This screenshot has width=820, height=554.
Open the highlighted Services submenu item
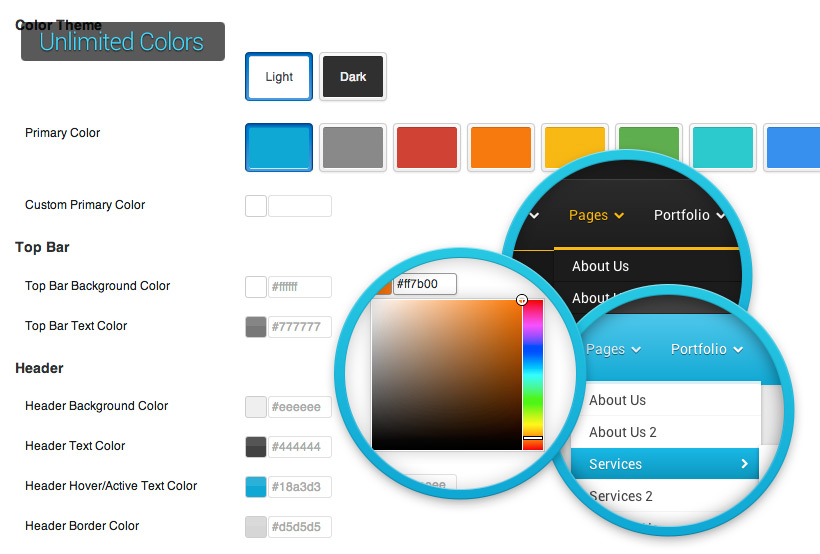pos(665,464)
